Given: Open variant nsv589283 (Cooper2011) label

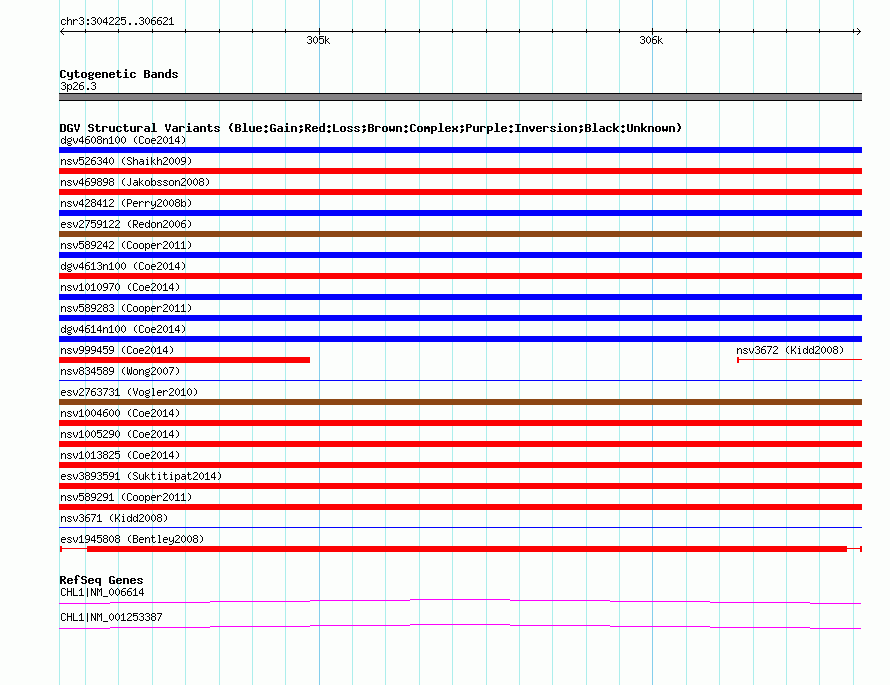Looking at the screenshot, I should 126,308.
